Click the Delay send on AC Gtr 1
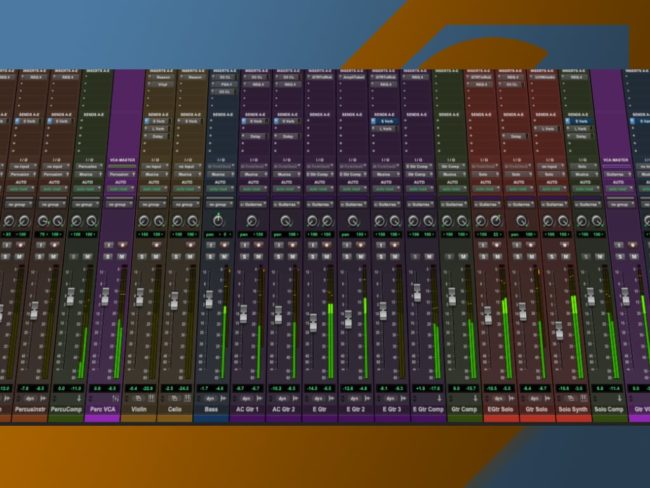Viewport: 650px width, 488px height. (255, 136)
